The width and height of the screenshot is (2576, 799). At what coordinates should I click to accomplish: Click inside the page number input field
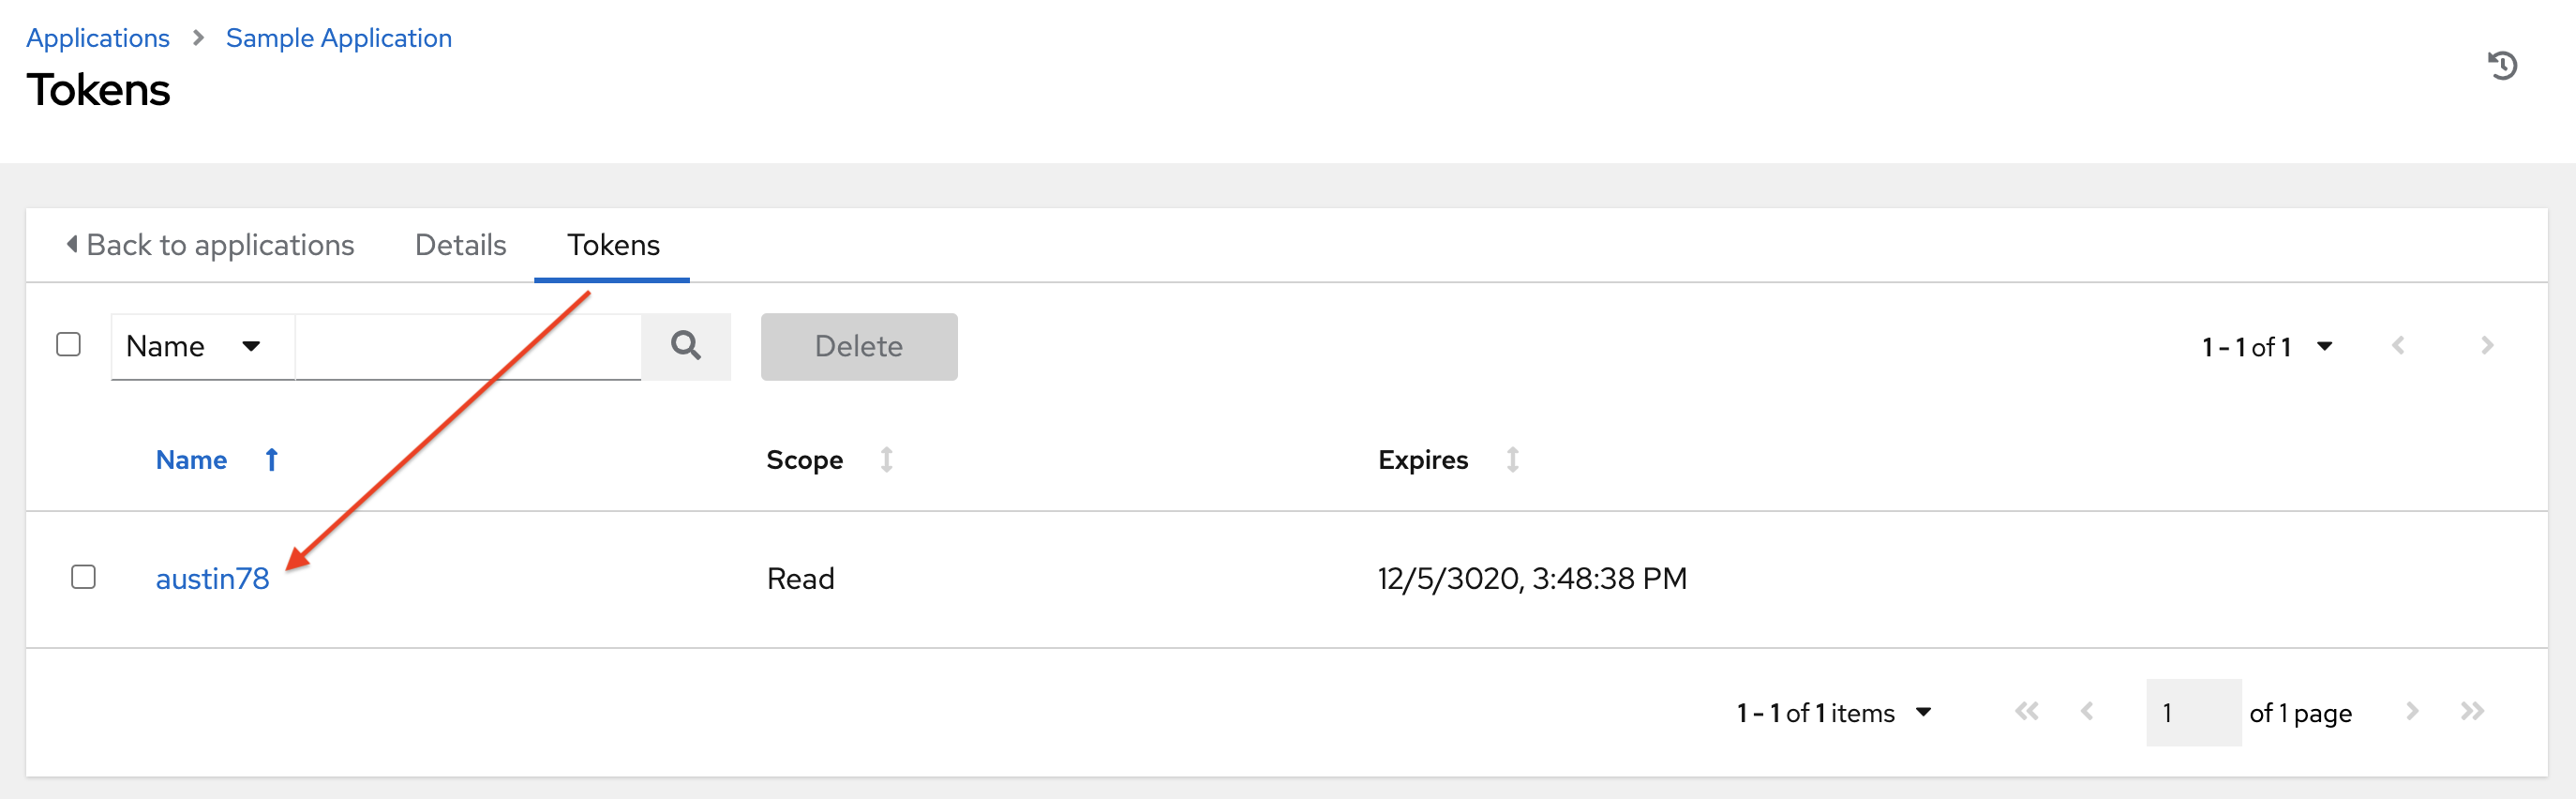pyautogui.click(x=2192, y=712)
